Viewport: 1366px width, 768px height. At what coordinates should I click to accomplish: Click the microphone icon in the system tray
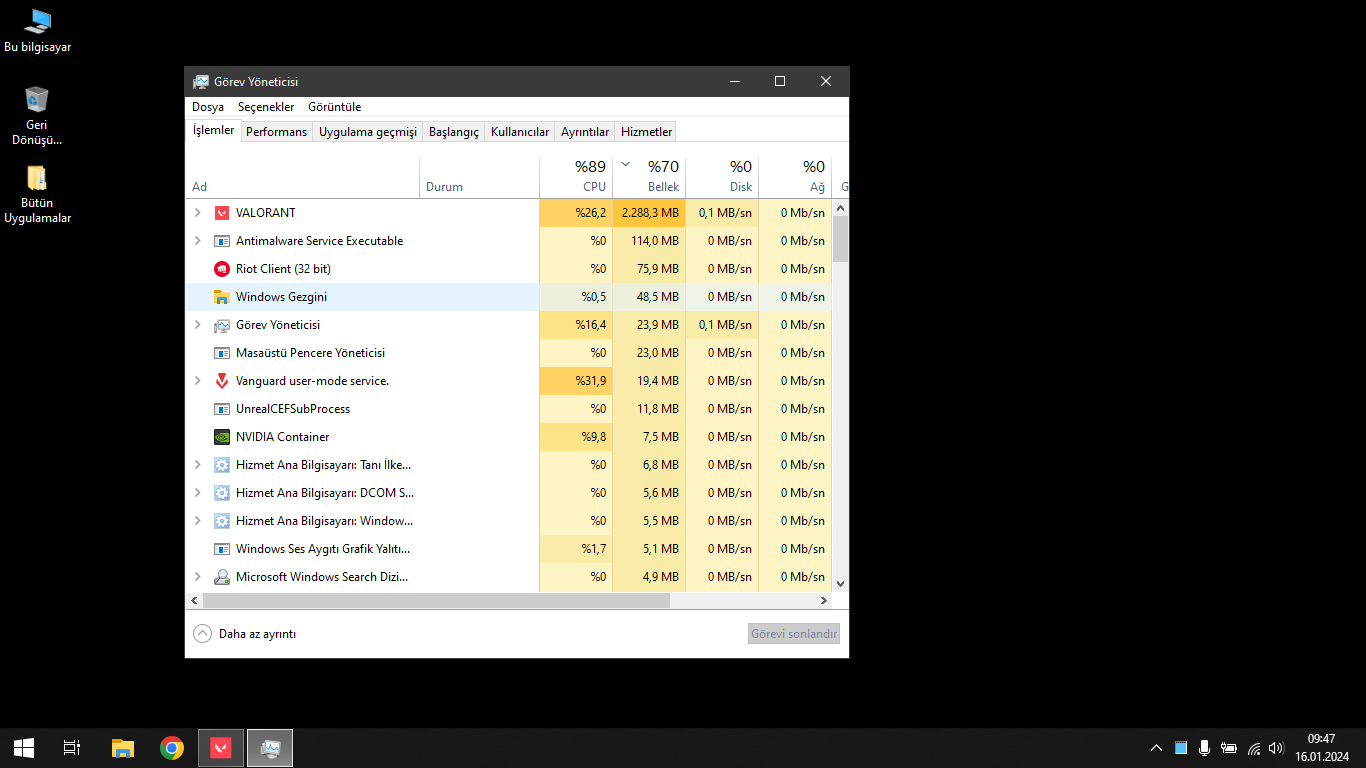1205,748
